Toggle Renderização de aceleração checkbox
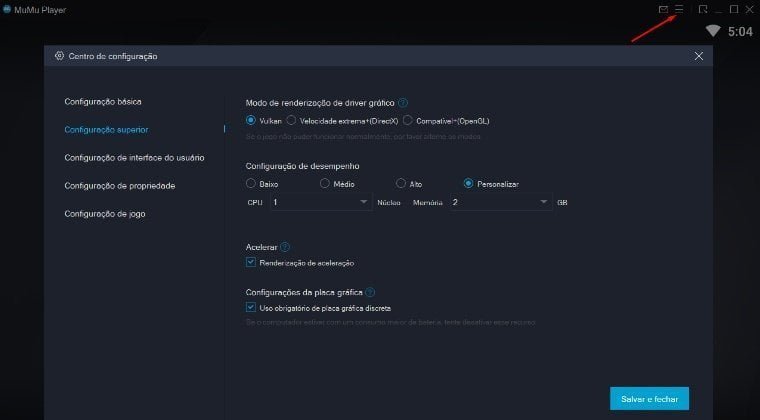Viewport: 760px width, 420px height. pos(251,262)
